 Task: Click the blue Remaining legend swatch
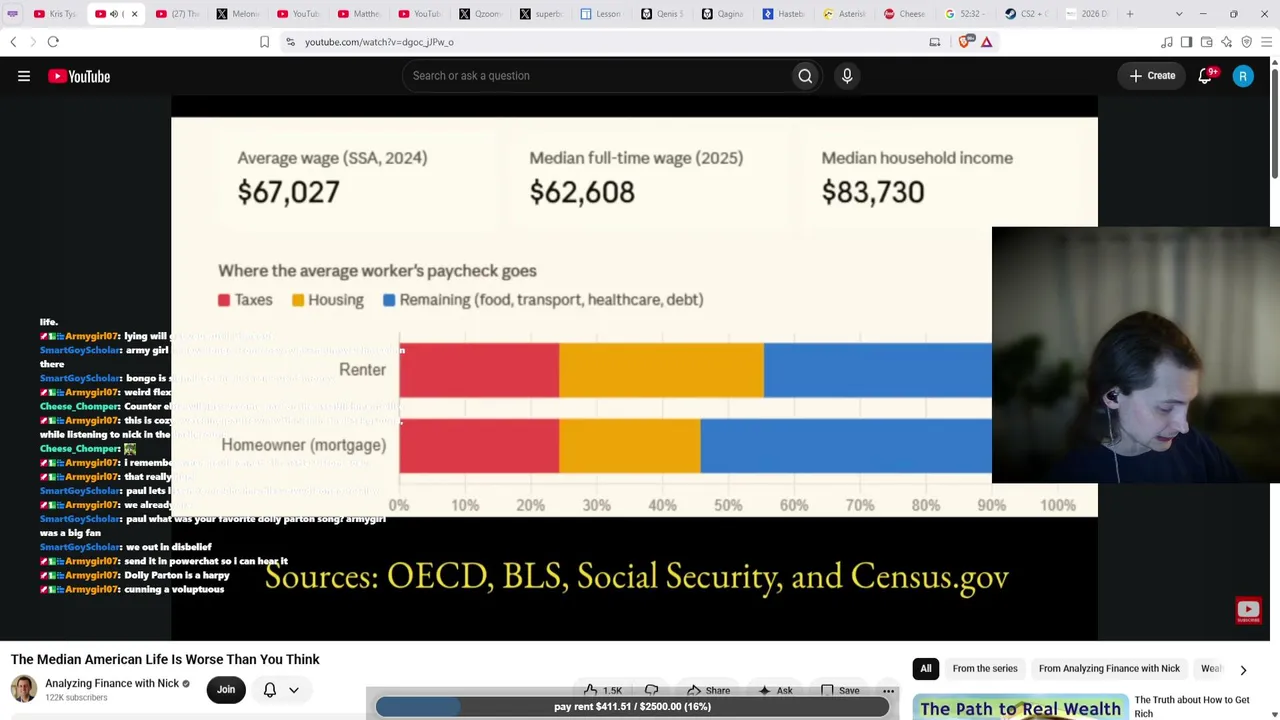point(389,300)
